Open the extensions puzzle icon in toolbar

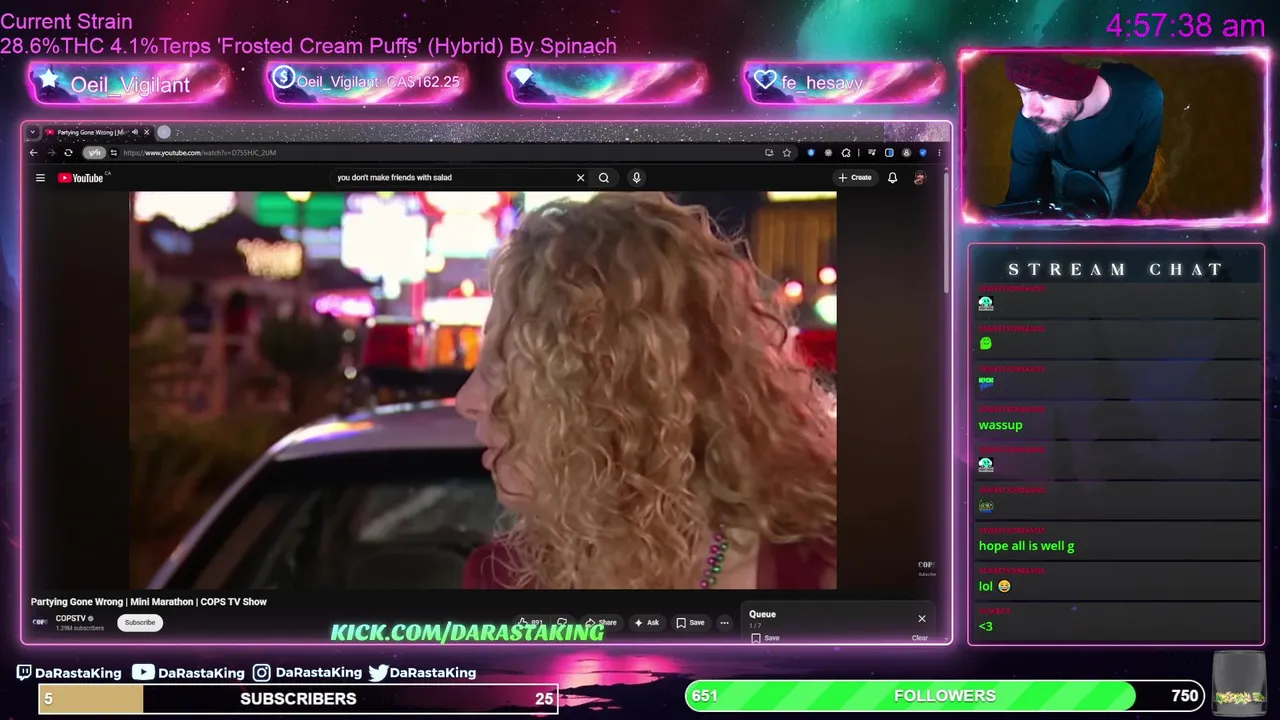tap(846, 153)
